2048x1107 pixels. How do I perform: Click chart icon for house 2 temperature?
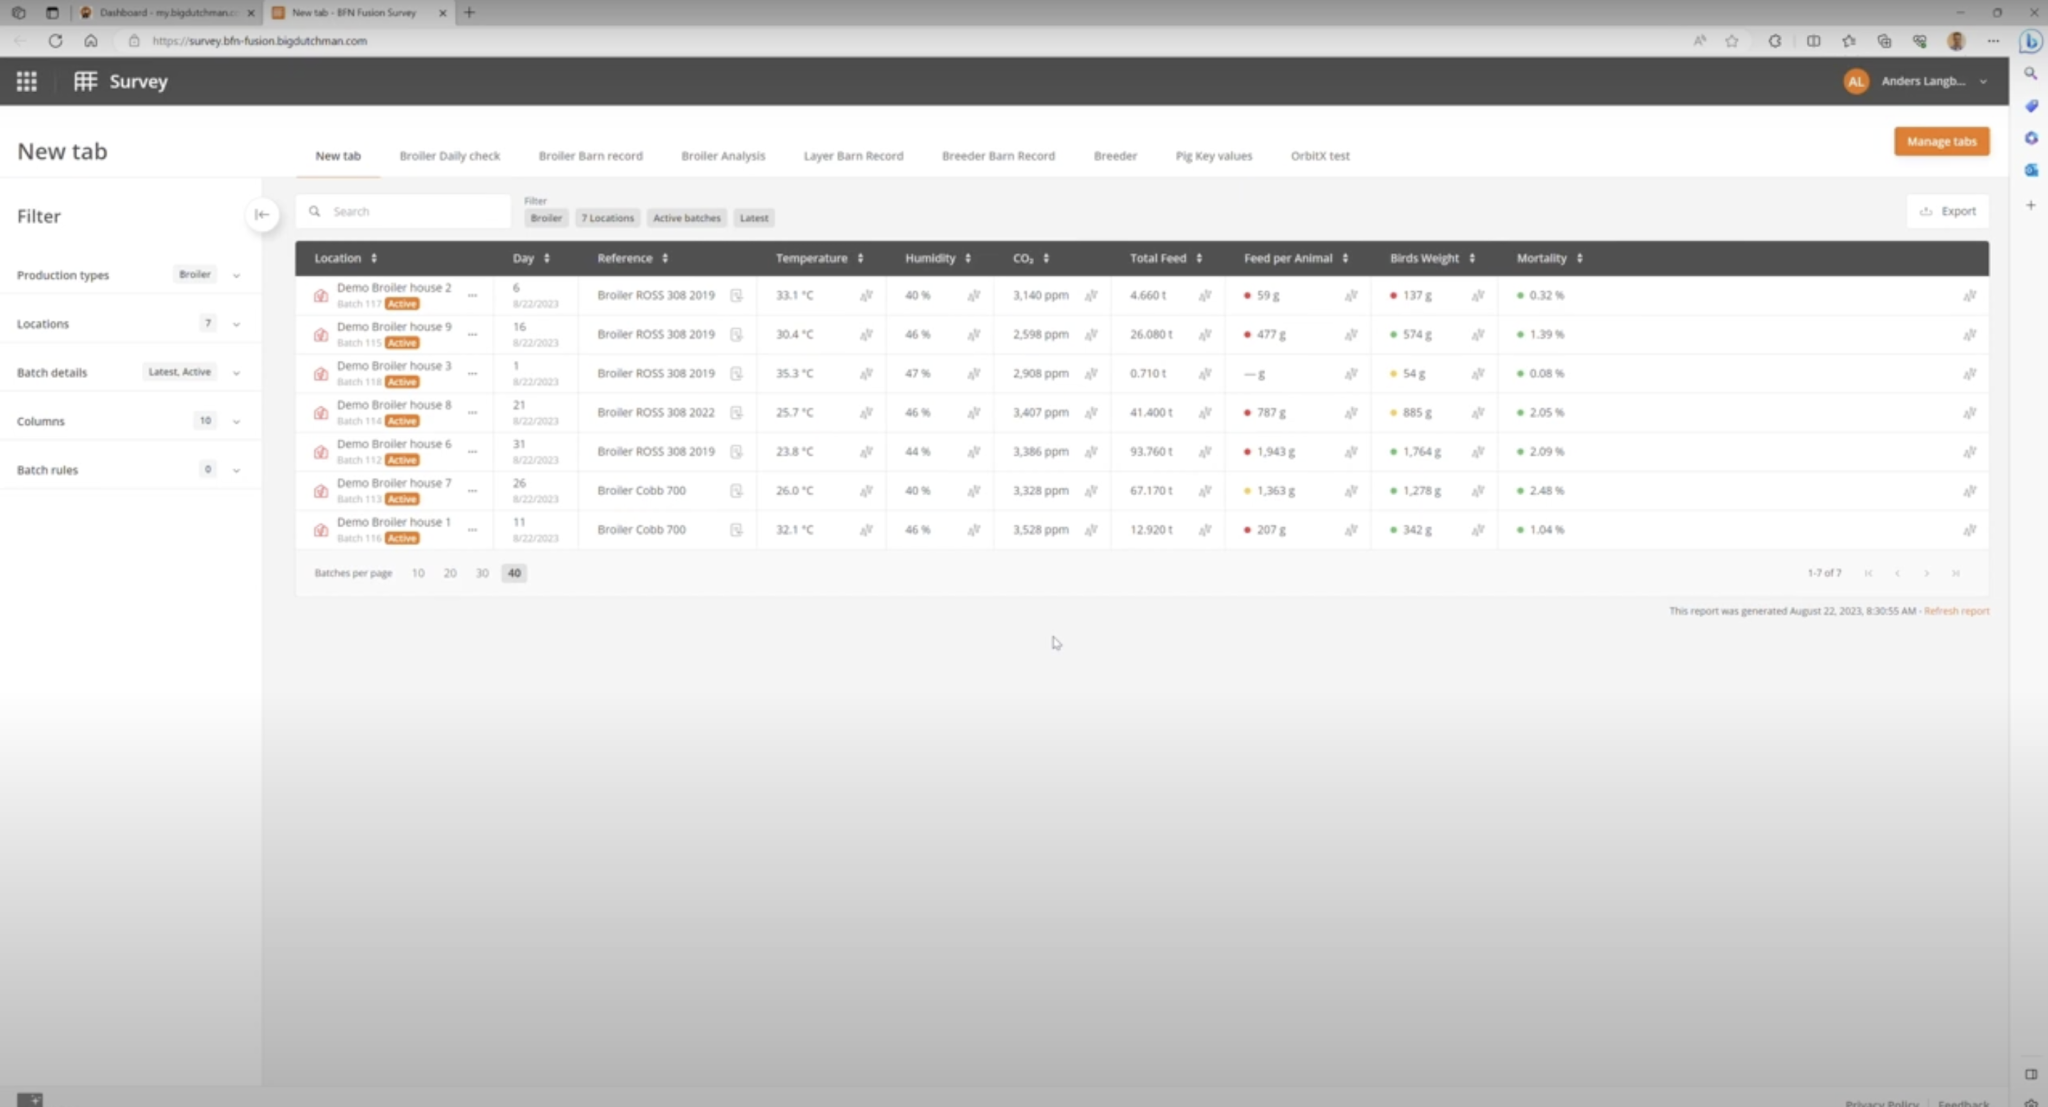(x=866, y=296)
